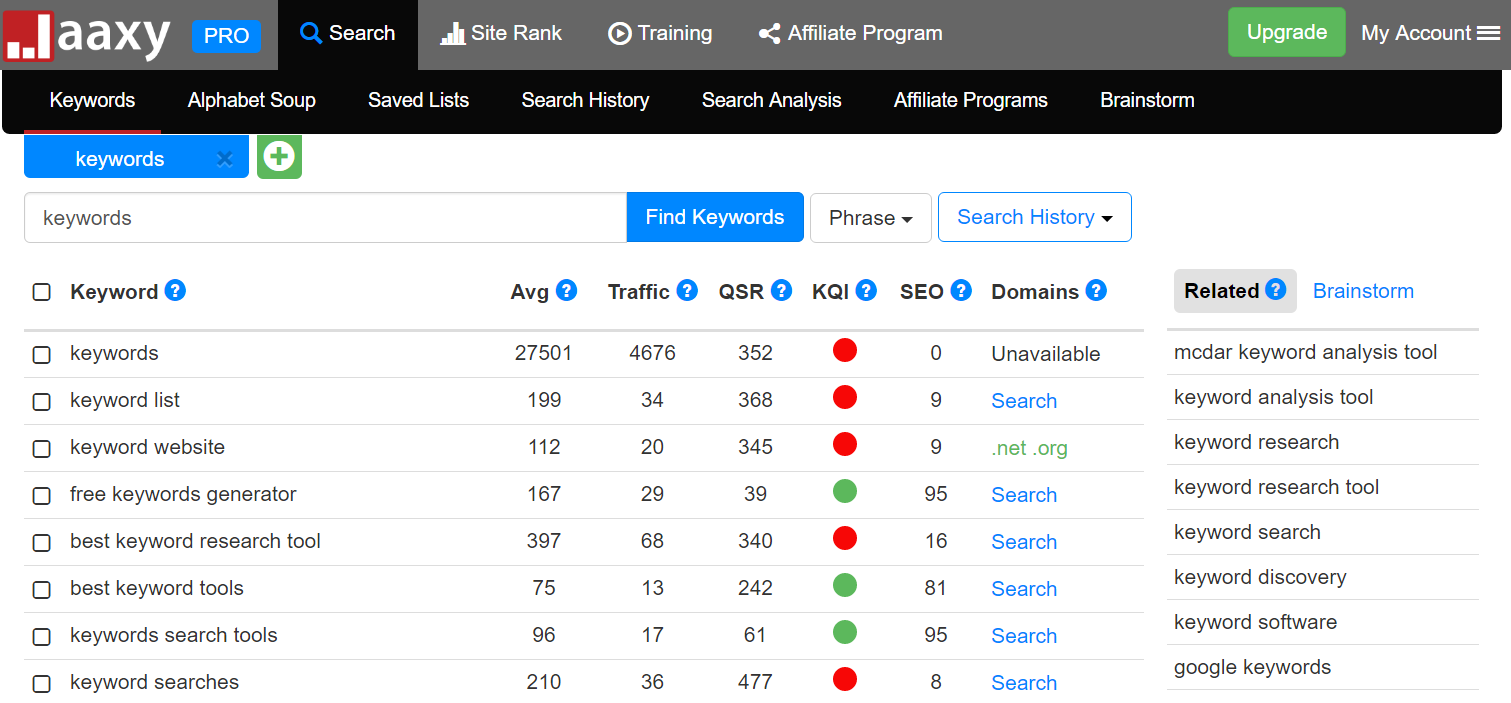This screenshot has width=1511, height=703.
Task: Switch to the Keywords tab
Action: [92, 100]
